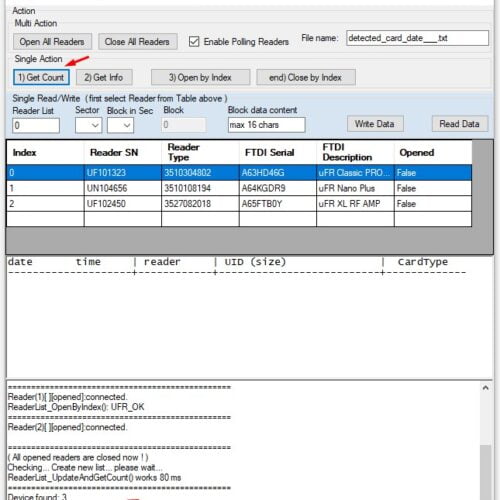Click Reader Type 3510108194 cell
Image resolution: width=500 pixels, height=500 pixels.
pos(200,188)
